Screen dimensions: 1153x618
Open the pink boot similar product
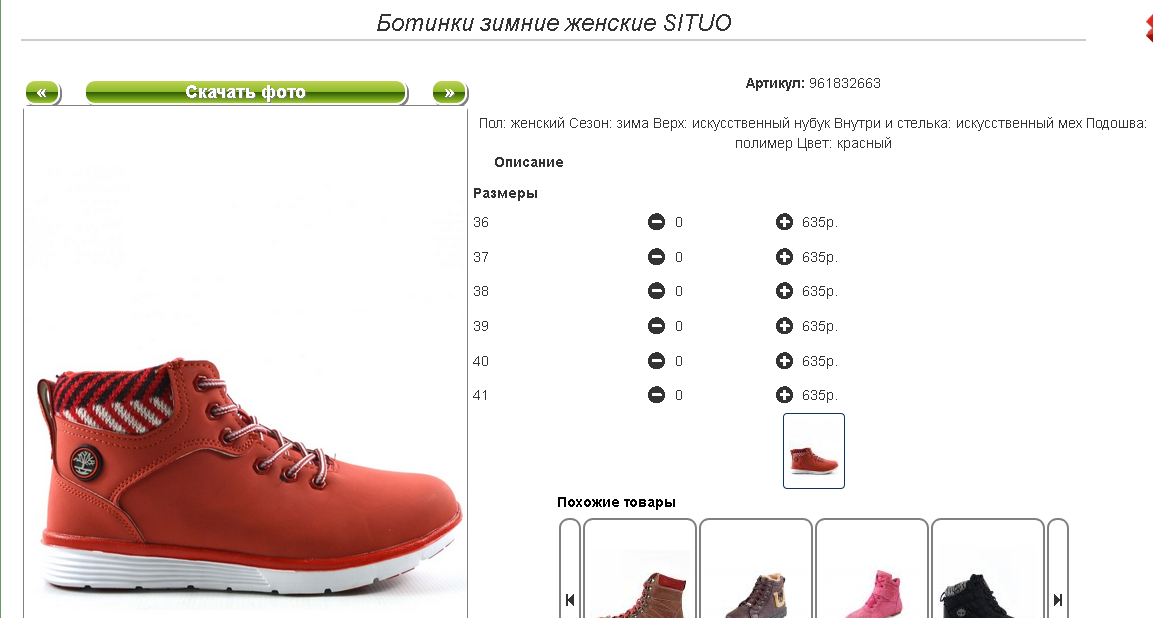[872, 568]
